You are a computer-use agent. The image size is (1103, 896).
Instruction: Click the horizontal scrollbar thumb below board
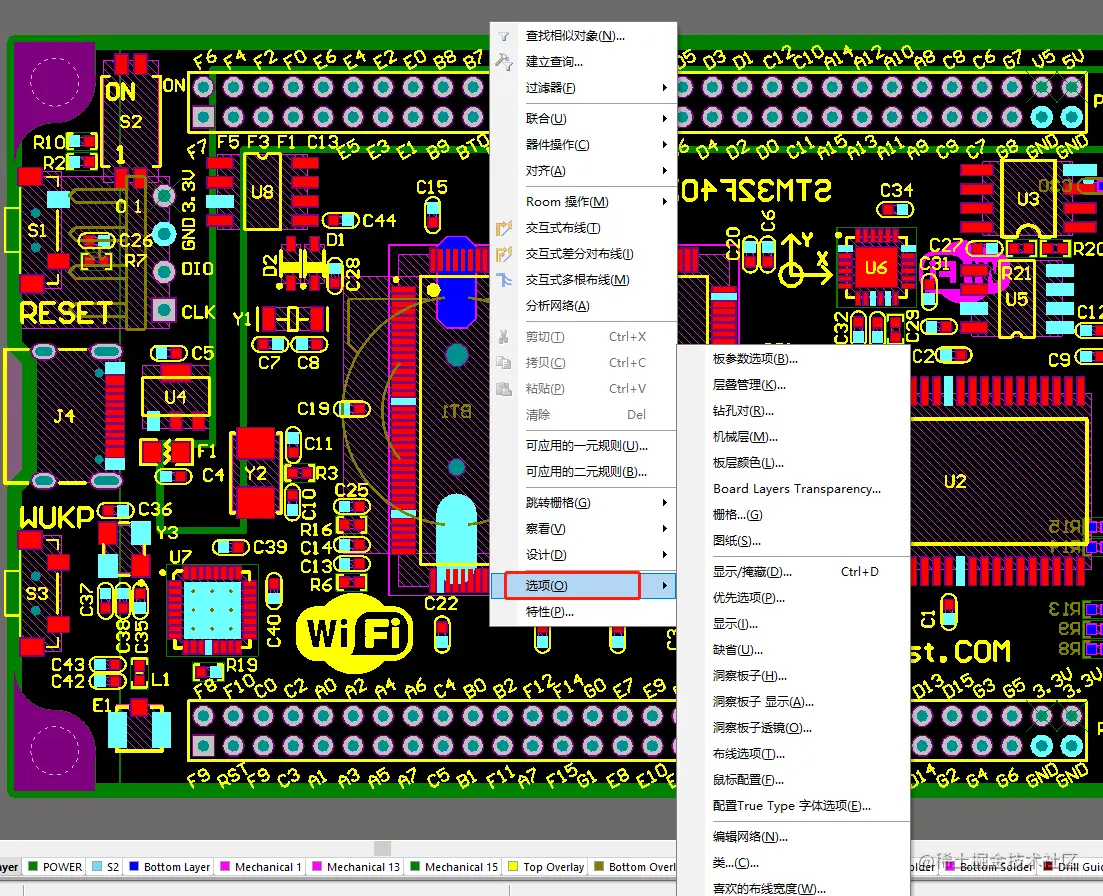click(382, 848)
